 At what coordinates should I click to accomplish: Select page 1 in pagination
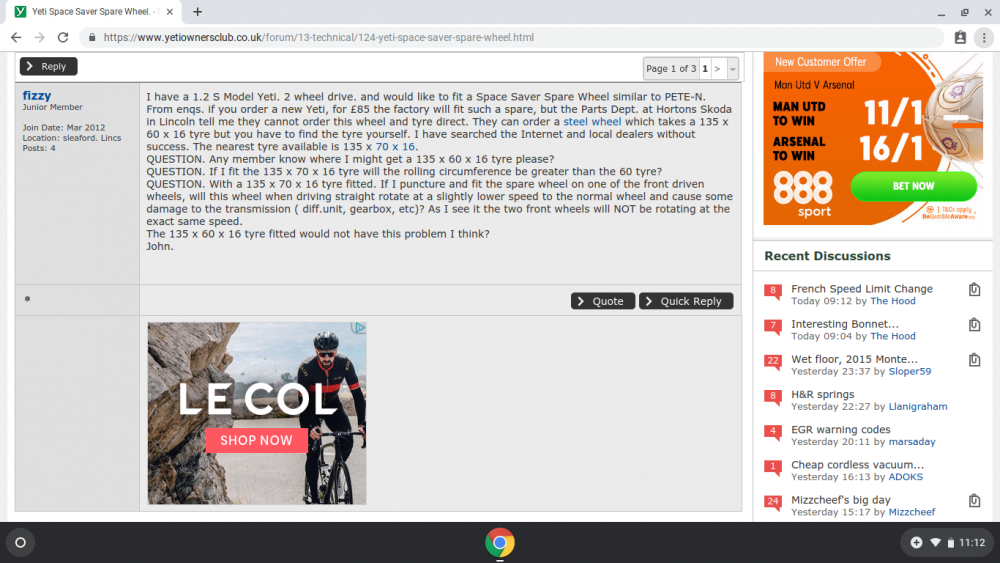(705, 68)
